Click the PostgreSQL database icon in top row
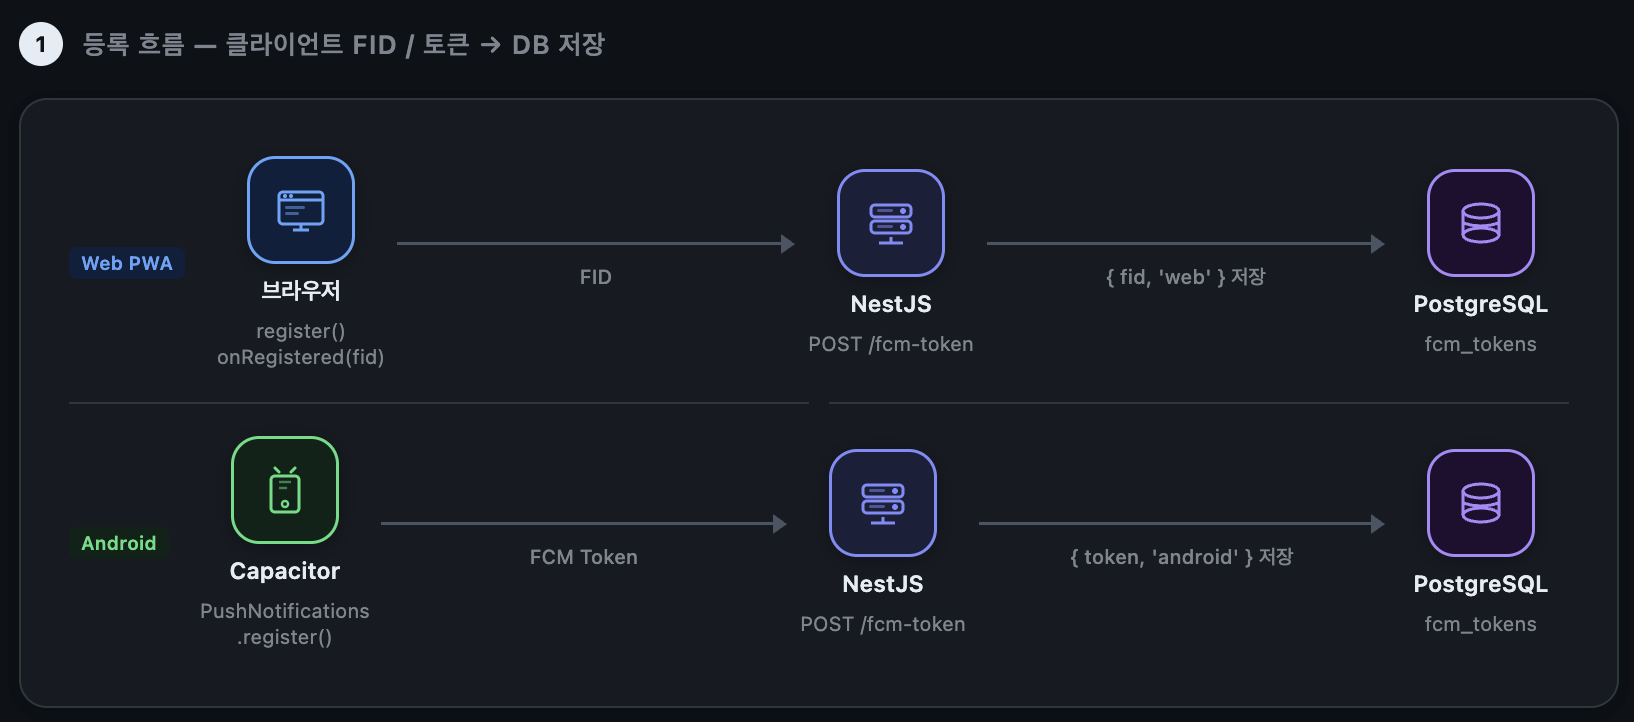This screenshot has height=722, width=1634. [1481, 223]
